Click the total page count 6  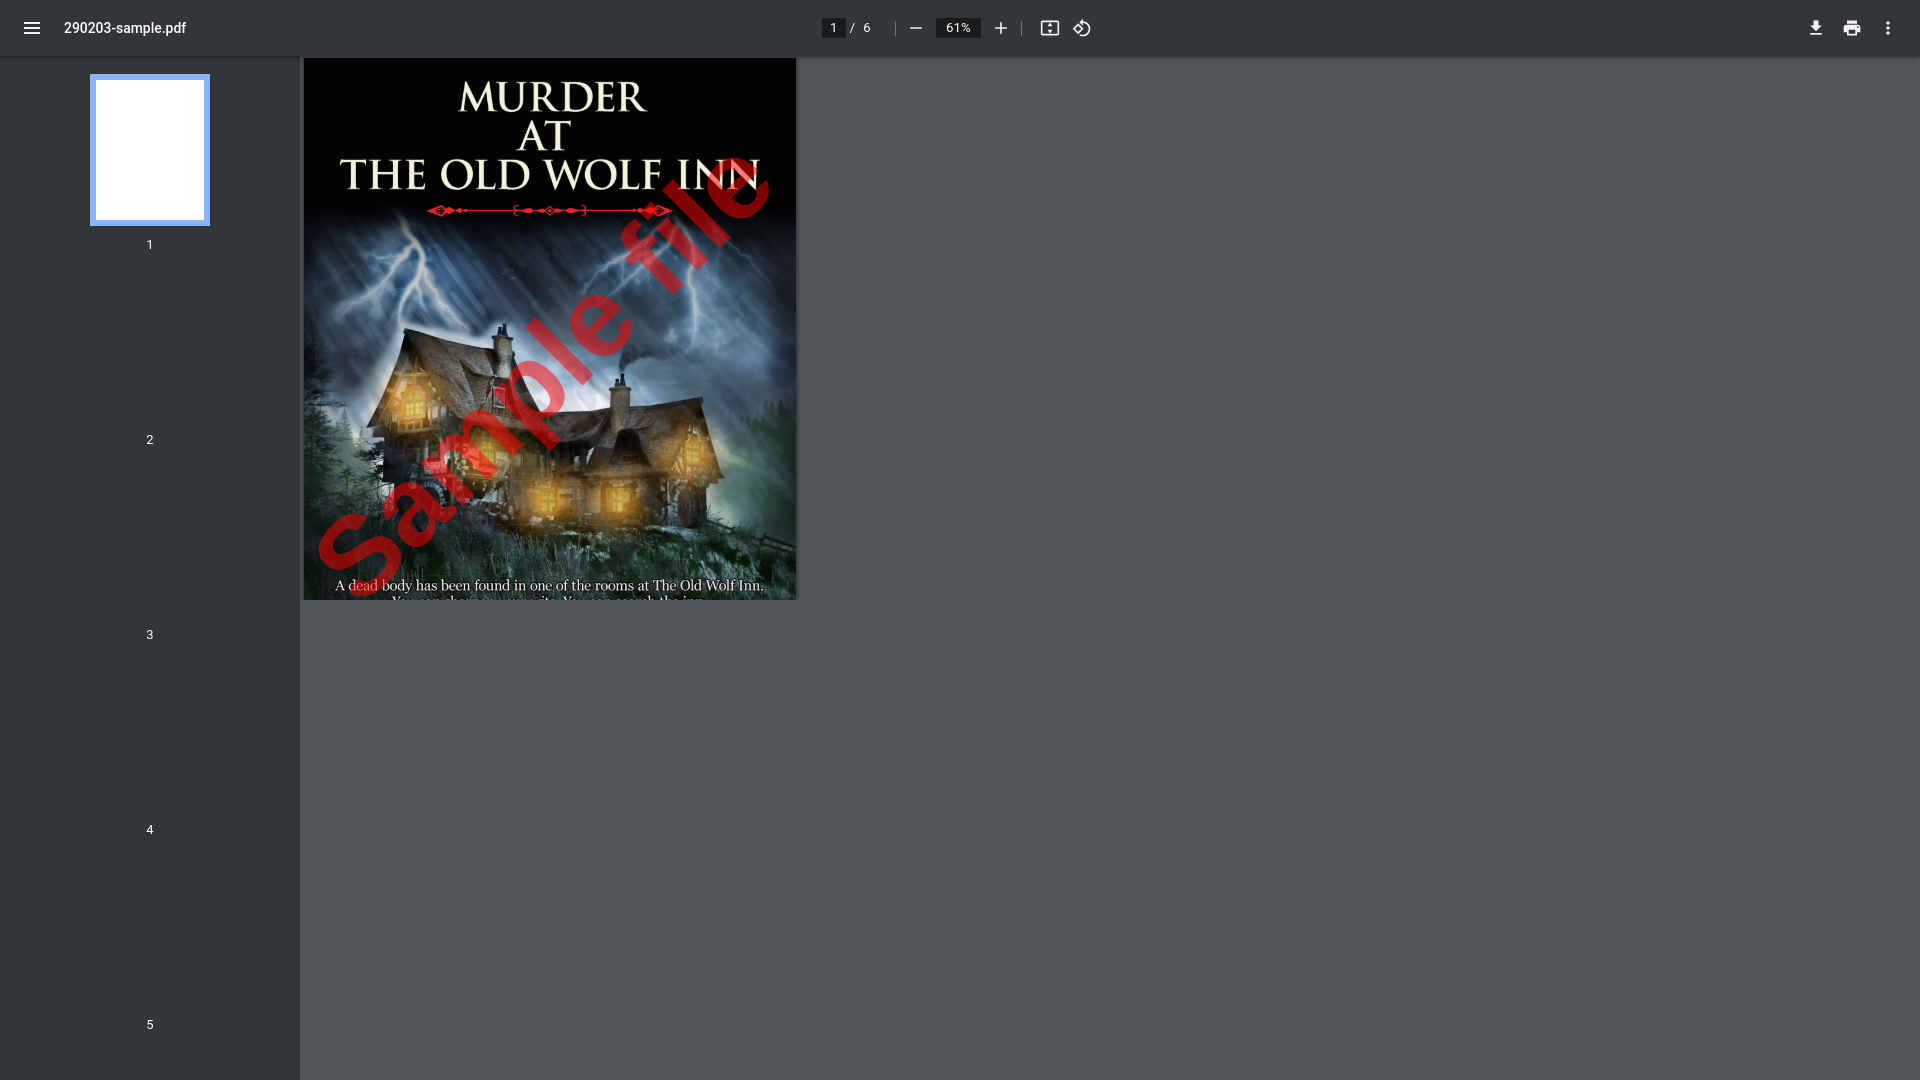pyautogui.click(x=867, y=28)
